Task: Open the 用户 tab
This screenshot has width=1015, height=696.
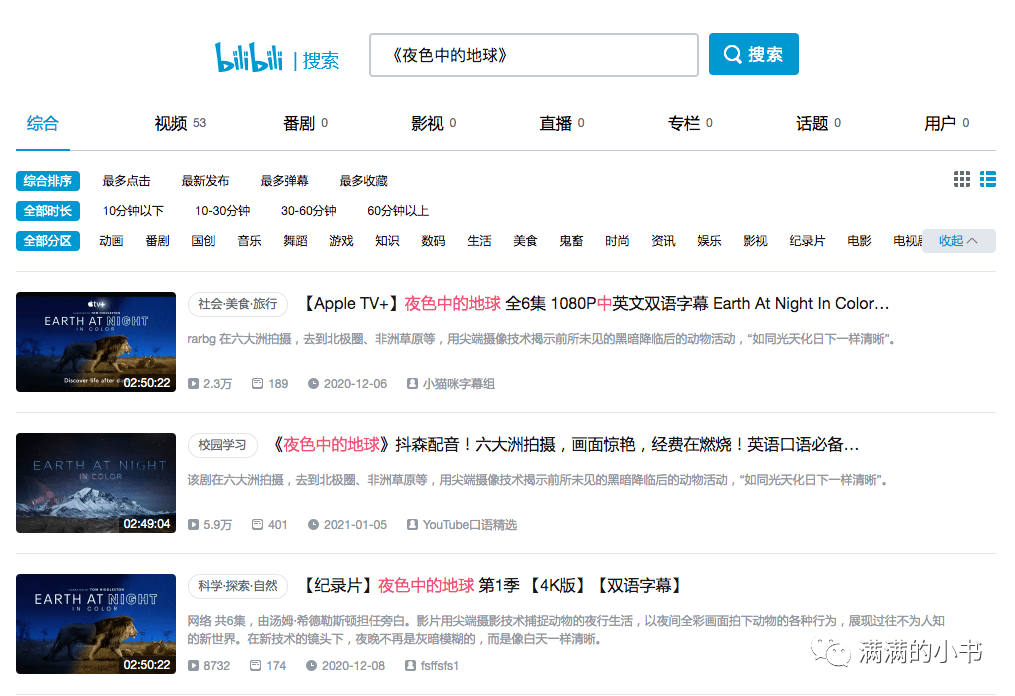Action: point(946,123)
